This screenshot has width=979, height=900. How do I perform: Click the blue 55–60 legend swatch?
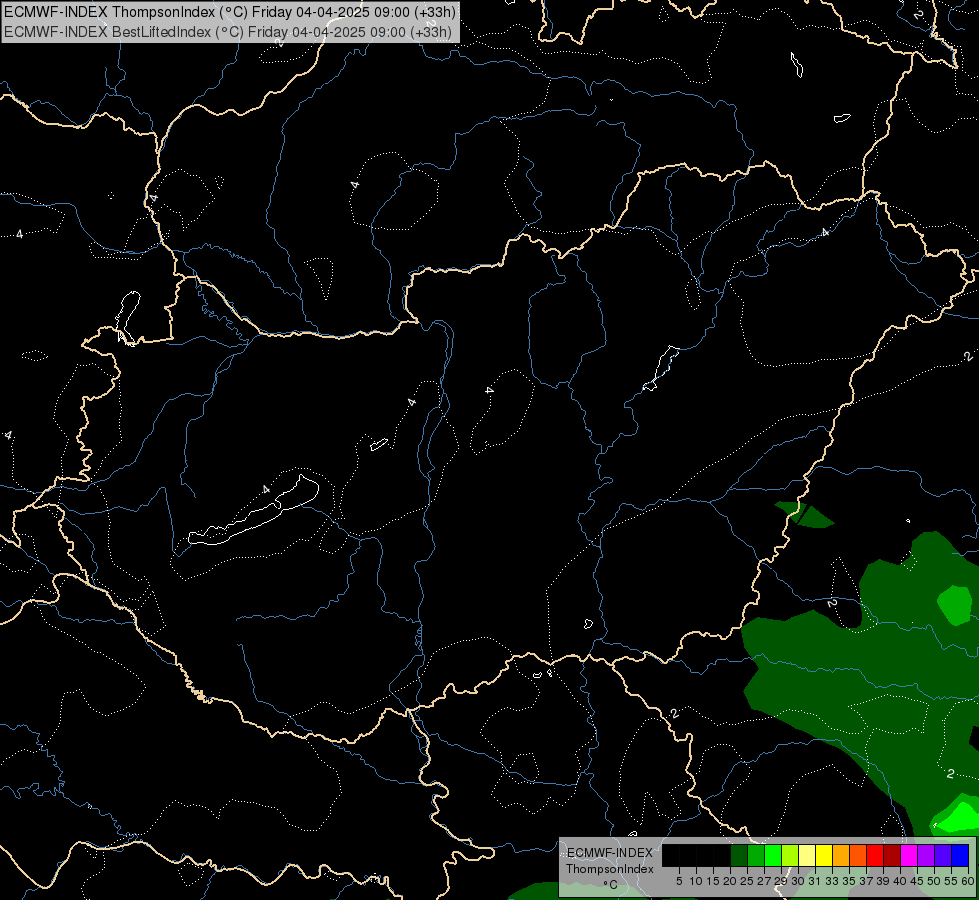pos(960,855)
